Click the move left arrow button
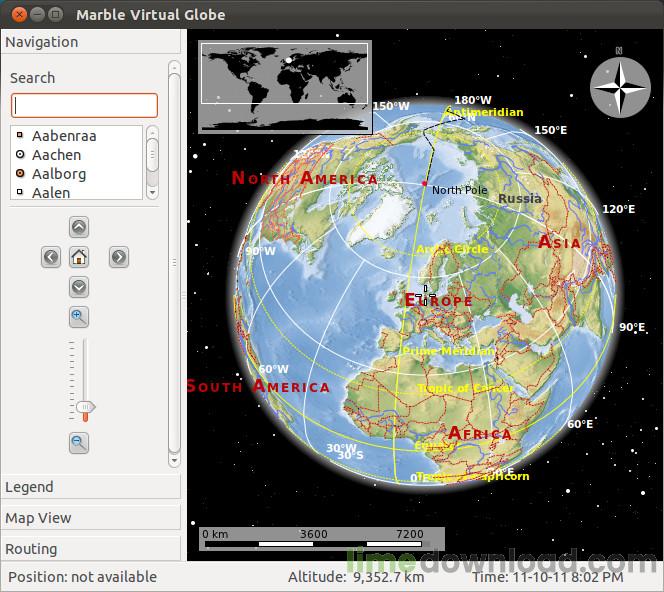This screenshot has height=592, width=664. [51, 257]
